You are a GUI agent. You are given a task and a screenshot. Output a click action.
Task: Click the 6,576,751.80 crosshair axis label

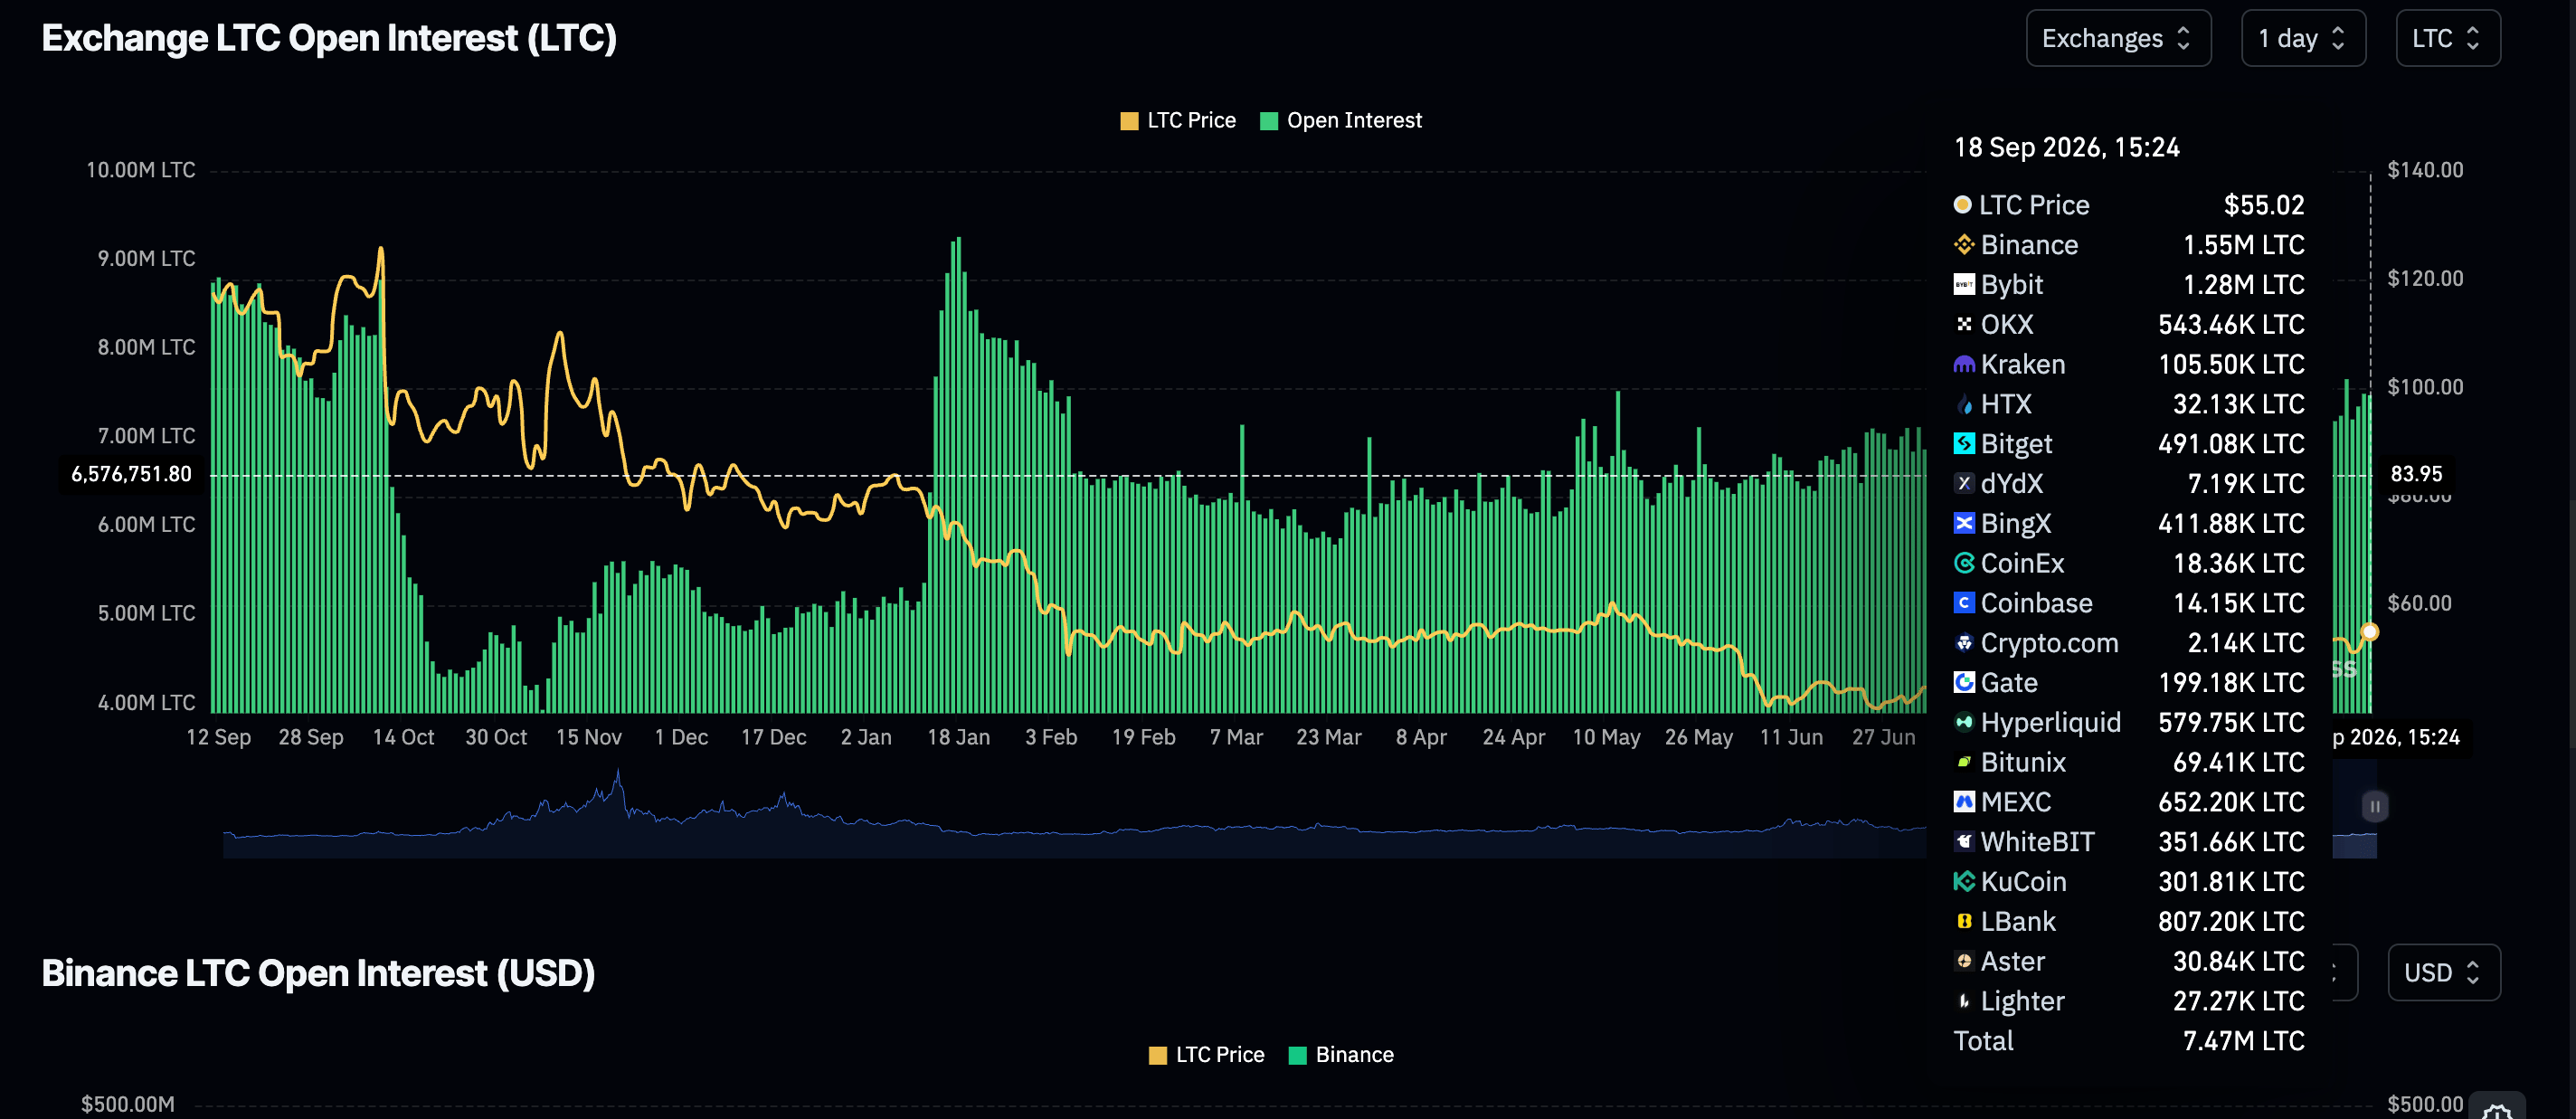(x=132, y=474)
